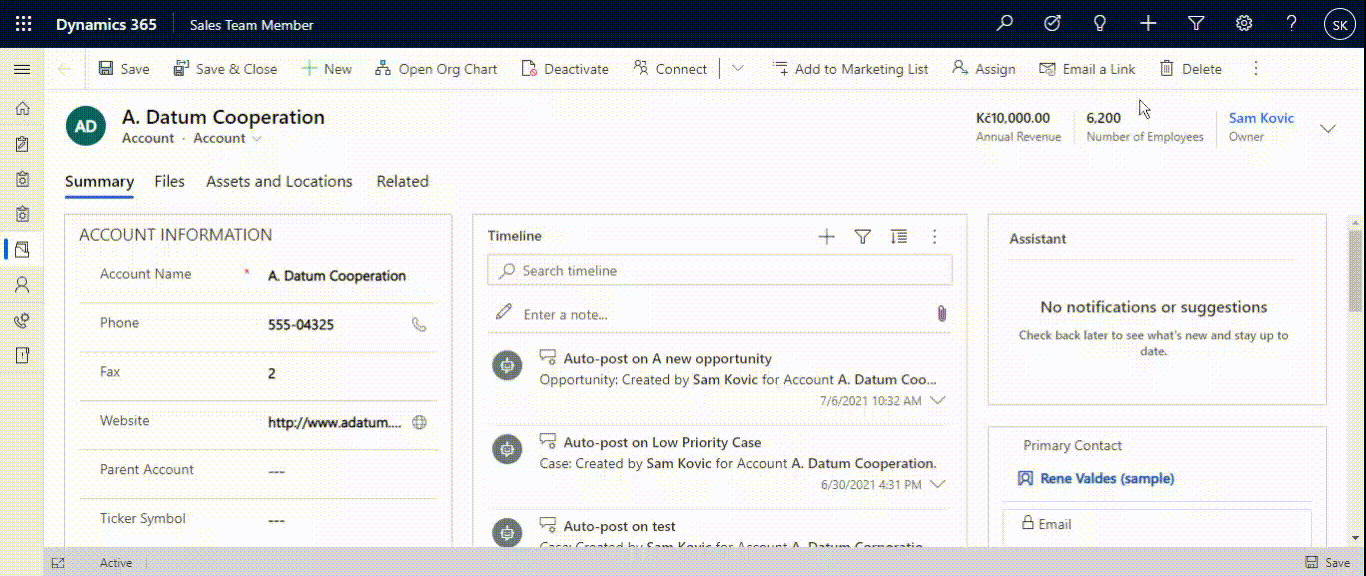Image resolution: width=1366 pixels, height=576 pixels.
Task: Open the task flow target icon
Action: (1052, 24)
